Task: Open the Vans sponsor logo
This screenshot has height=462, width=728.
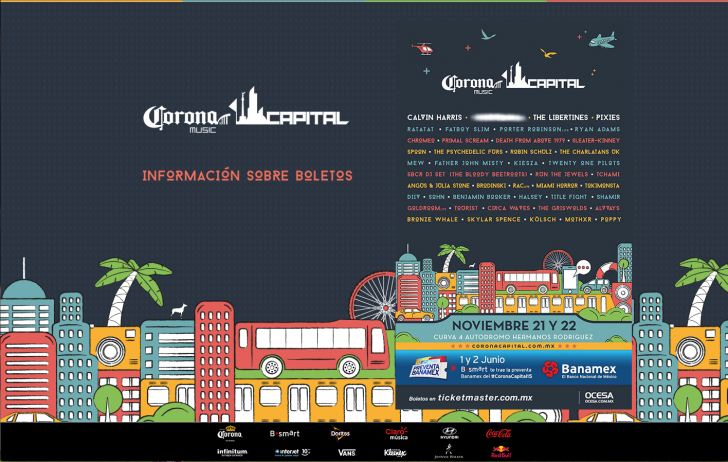Action: 347,452
